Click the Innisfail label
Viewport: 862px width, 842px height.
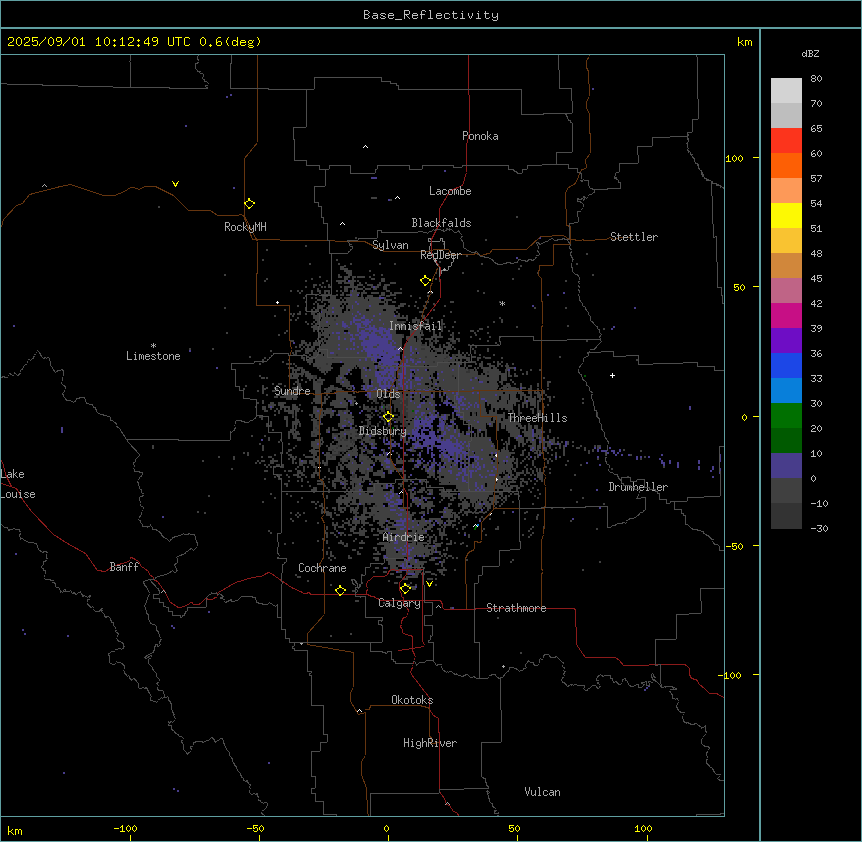(415, 326)
